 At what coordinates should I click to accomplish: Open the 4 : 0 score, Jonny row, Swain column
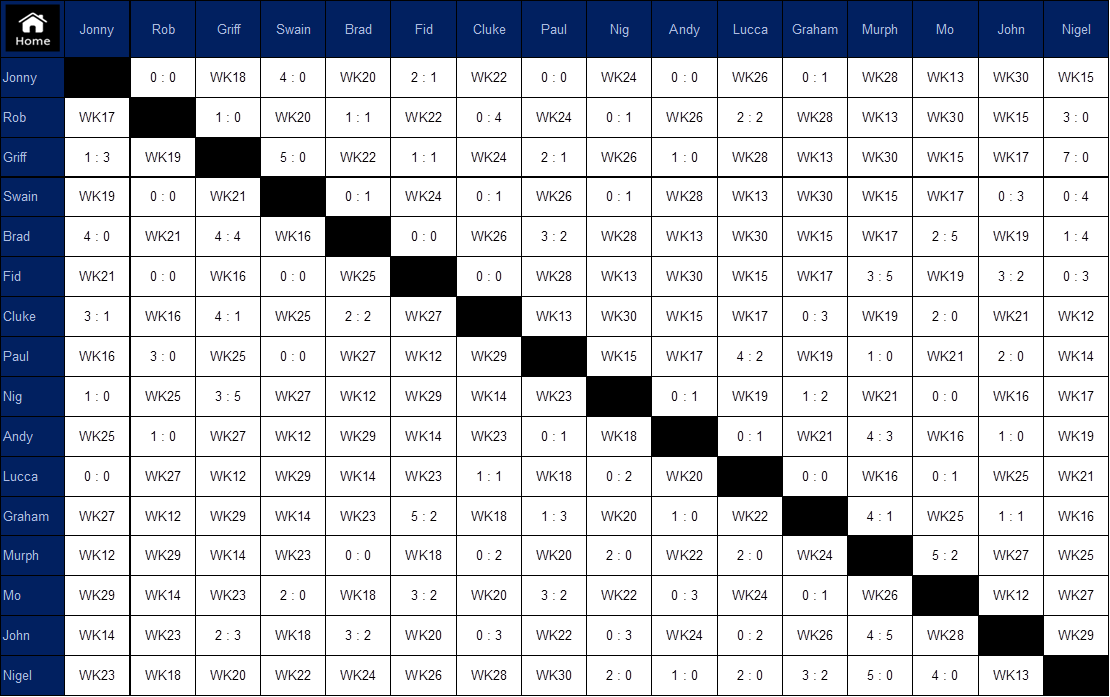(x=293, y=78)
